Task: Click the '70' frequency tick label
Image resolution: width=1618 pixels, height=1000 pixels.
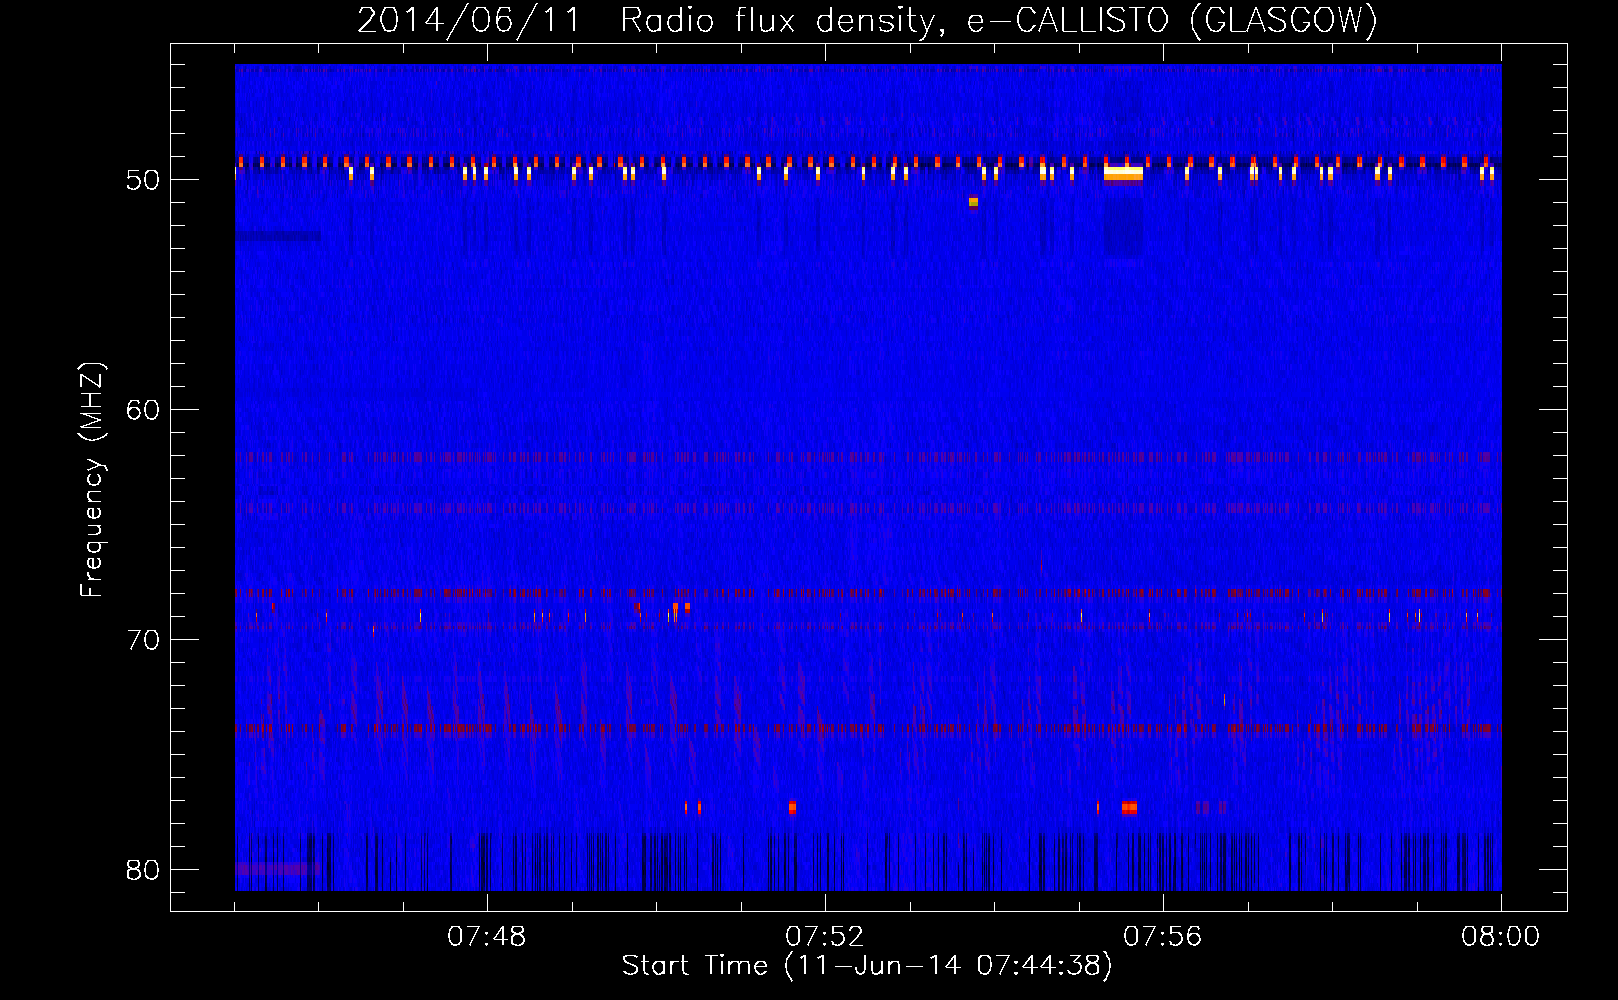Action: point(143,640)
